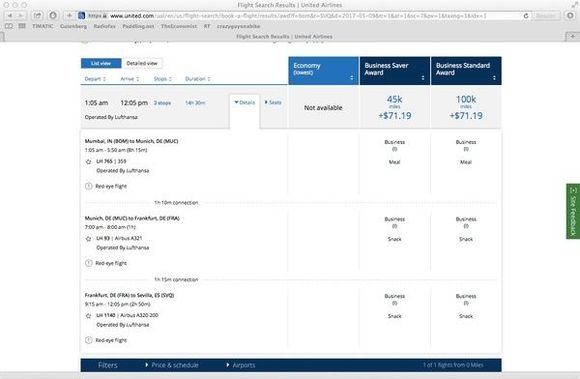Click red-eye info icon for Frankfurt–Sevilla flight
Screen dimensions: 580x379
[x=88, y=340]
